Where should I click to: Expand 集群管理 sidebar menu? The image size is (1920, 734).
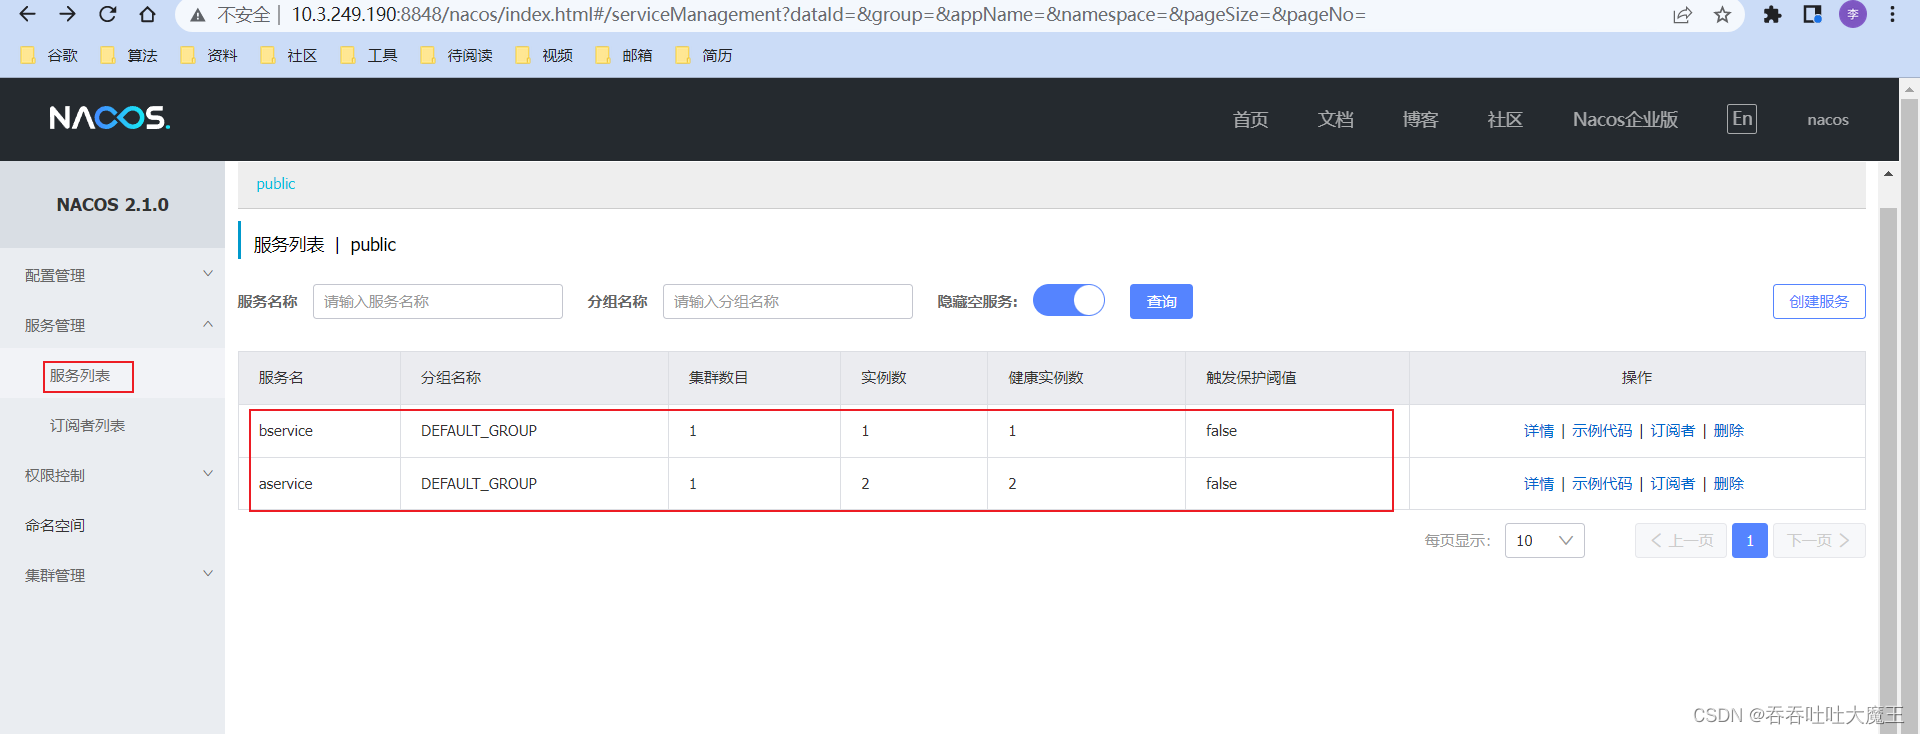(x=112, y=575)
